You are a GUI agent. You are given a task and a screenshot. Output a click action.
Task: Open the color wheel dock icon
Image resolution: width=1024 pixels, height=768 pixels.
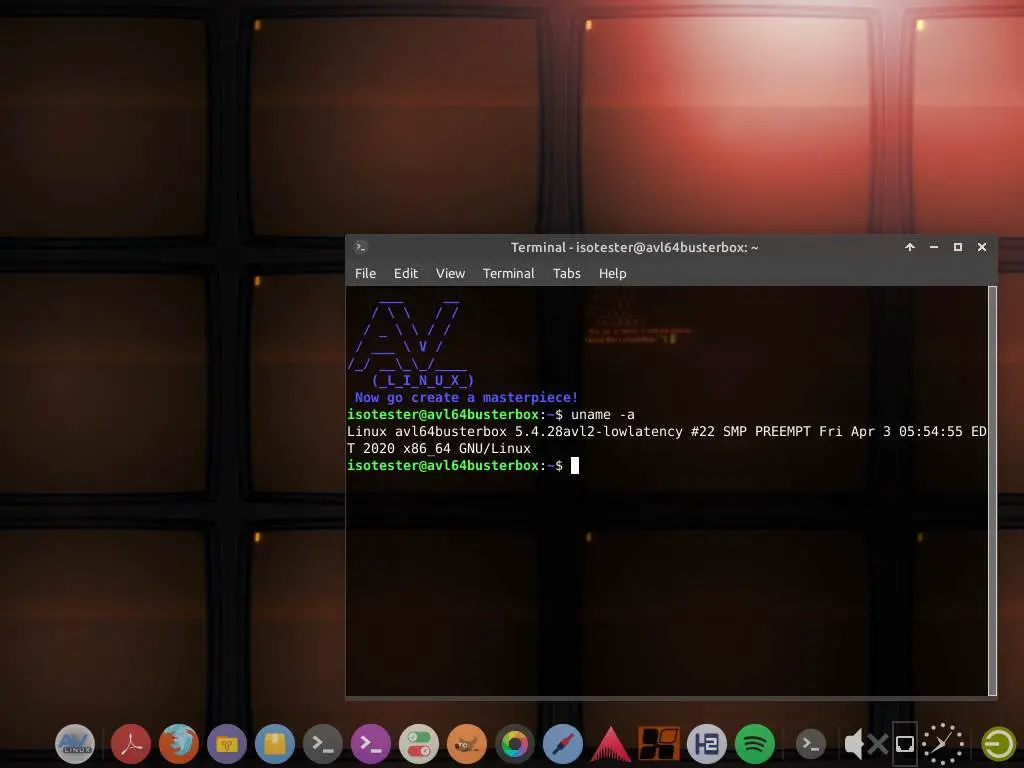(x=515, y=744)
